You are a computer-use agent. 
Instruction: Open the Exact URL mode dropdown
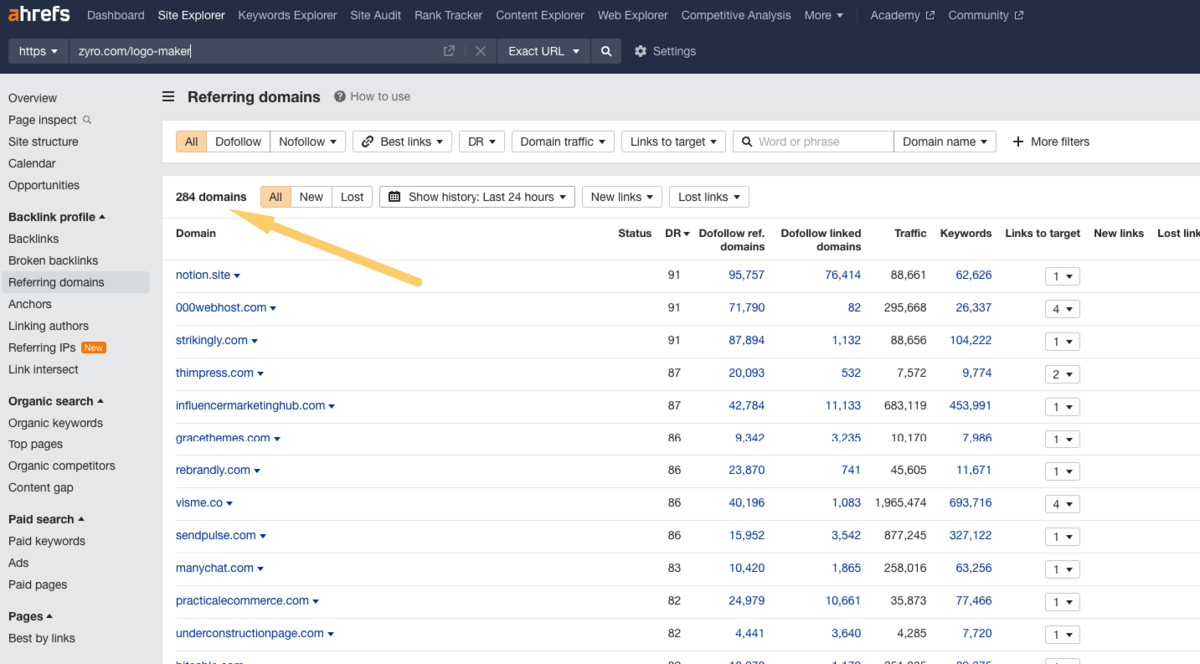pos(543,51)
